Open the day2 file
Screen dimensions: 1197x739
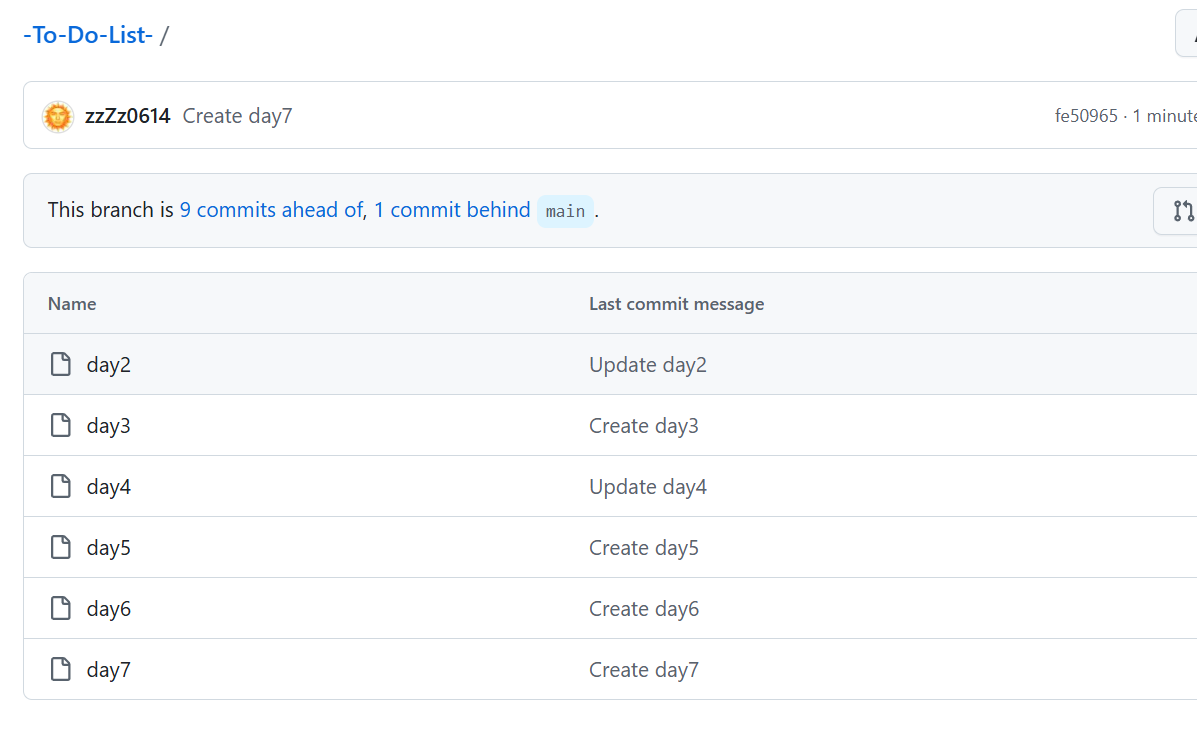coord(109,364)
